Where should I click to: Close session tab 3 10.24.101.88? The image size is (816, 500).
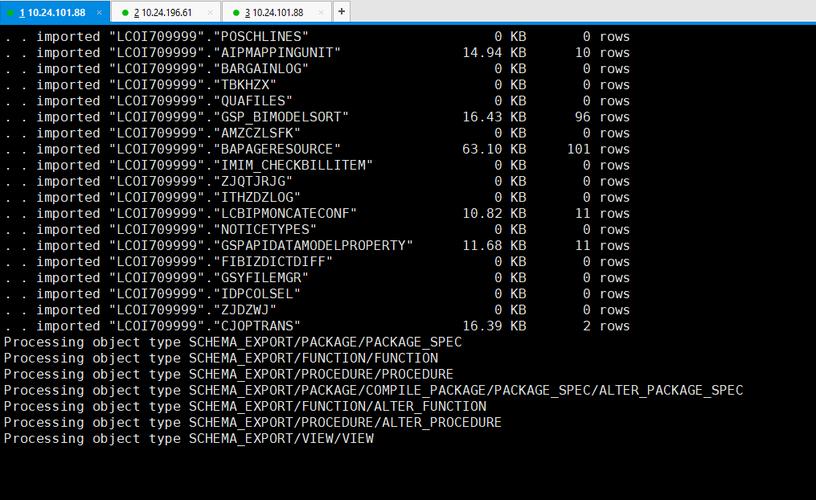[x=320, y=13]
